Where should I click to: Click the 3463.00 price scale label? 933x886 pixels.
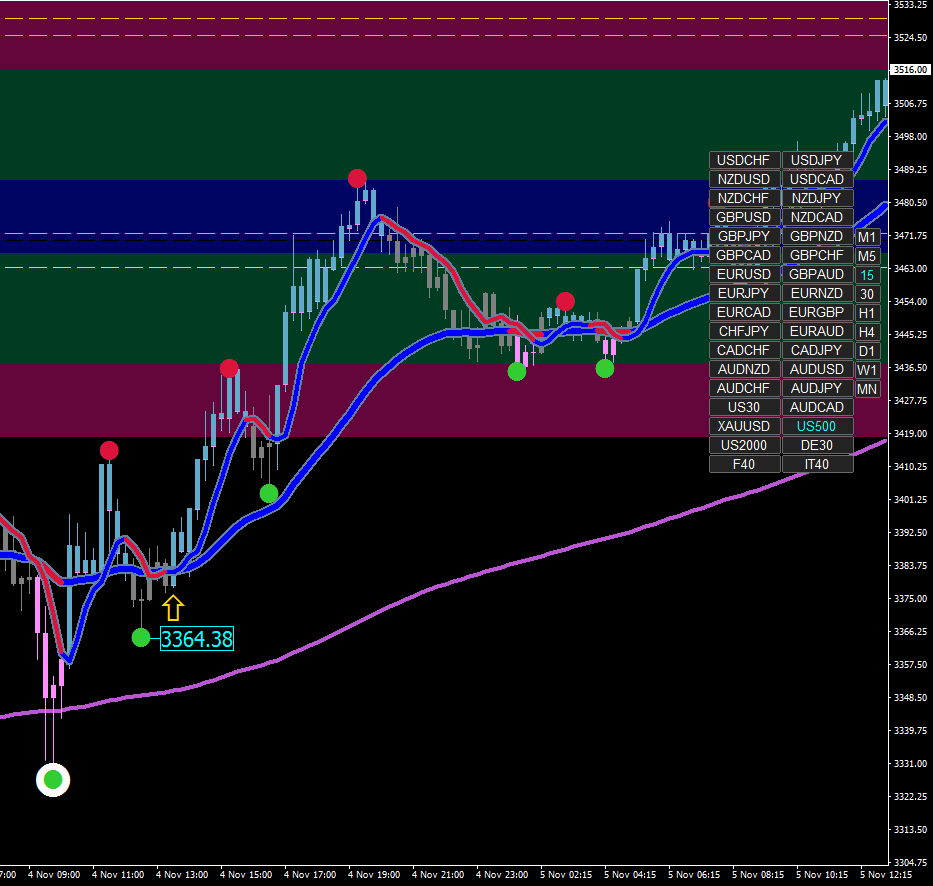click(x=910, y=268)
